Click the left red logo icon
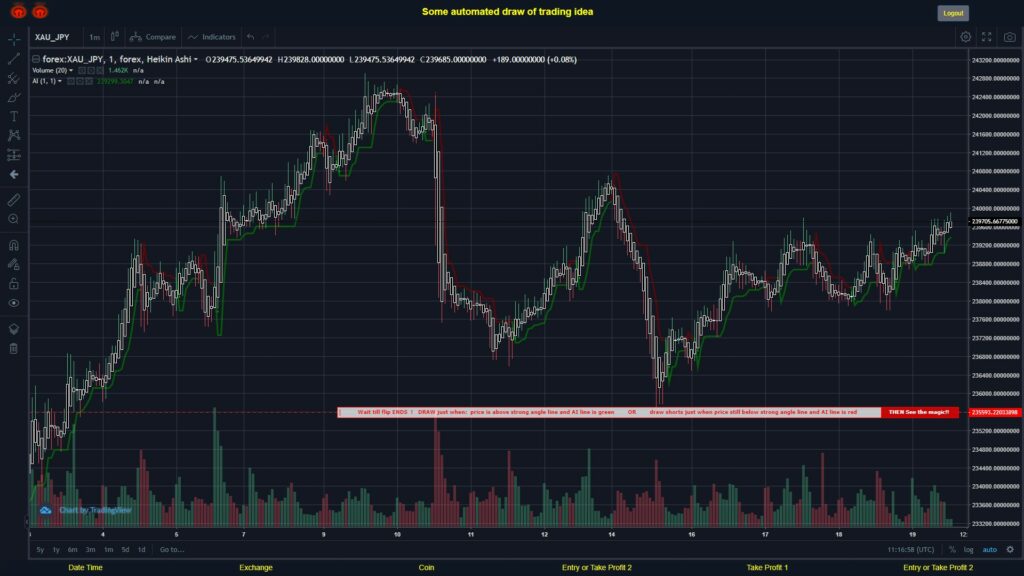 tap(18, 11)
